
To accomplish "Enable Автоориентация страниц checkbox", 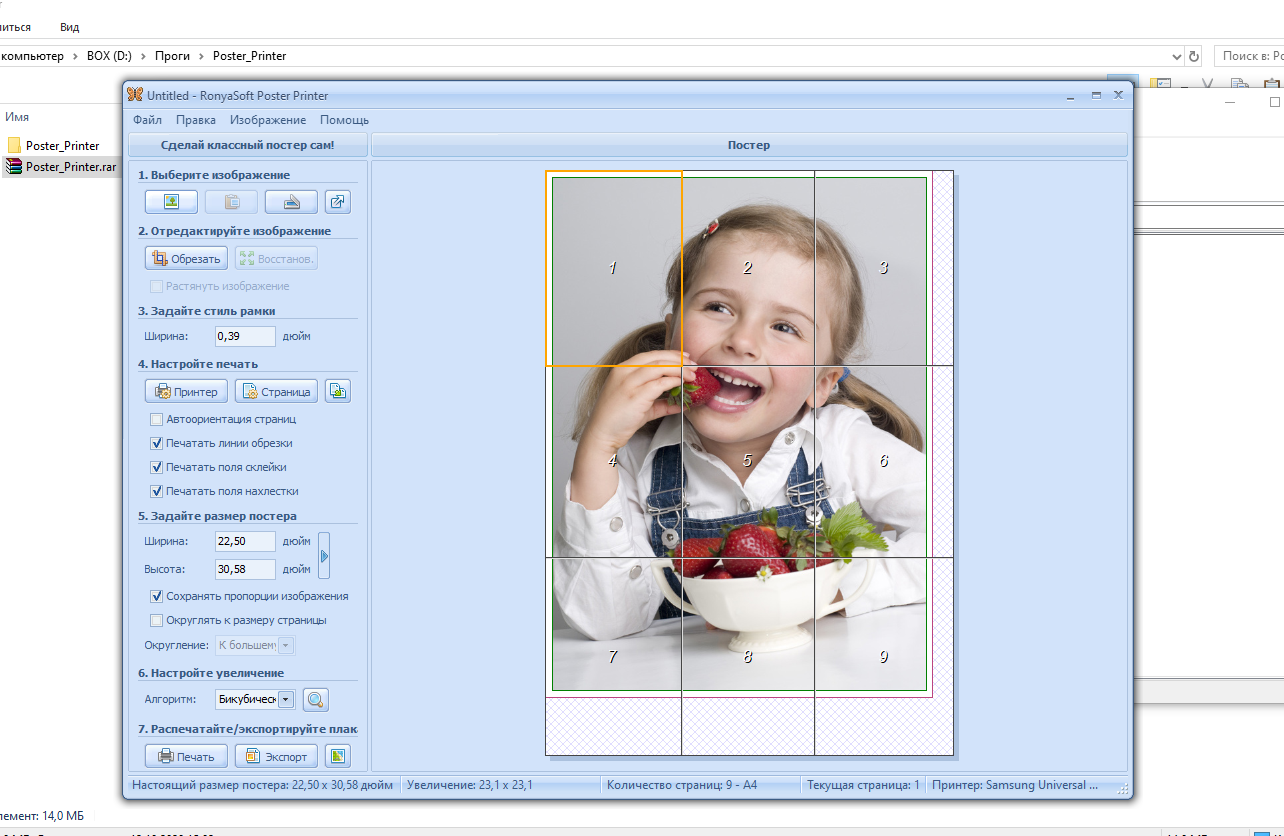I will pos(156,419).
